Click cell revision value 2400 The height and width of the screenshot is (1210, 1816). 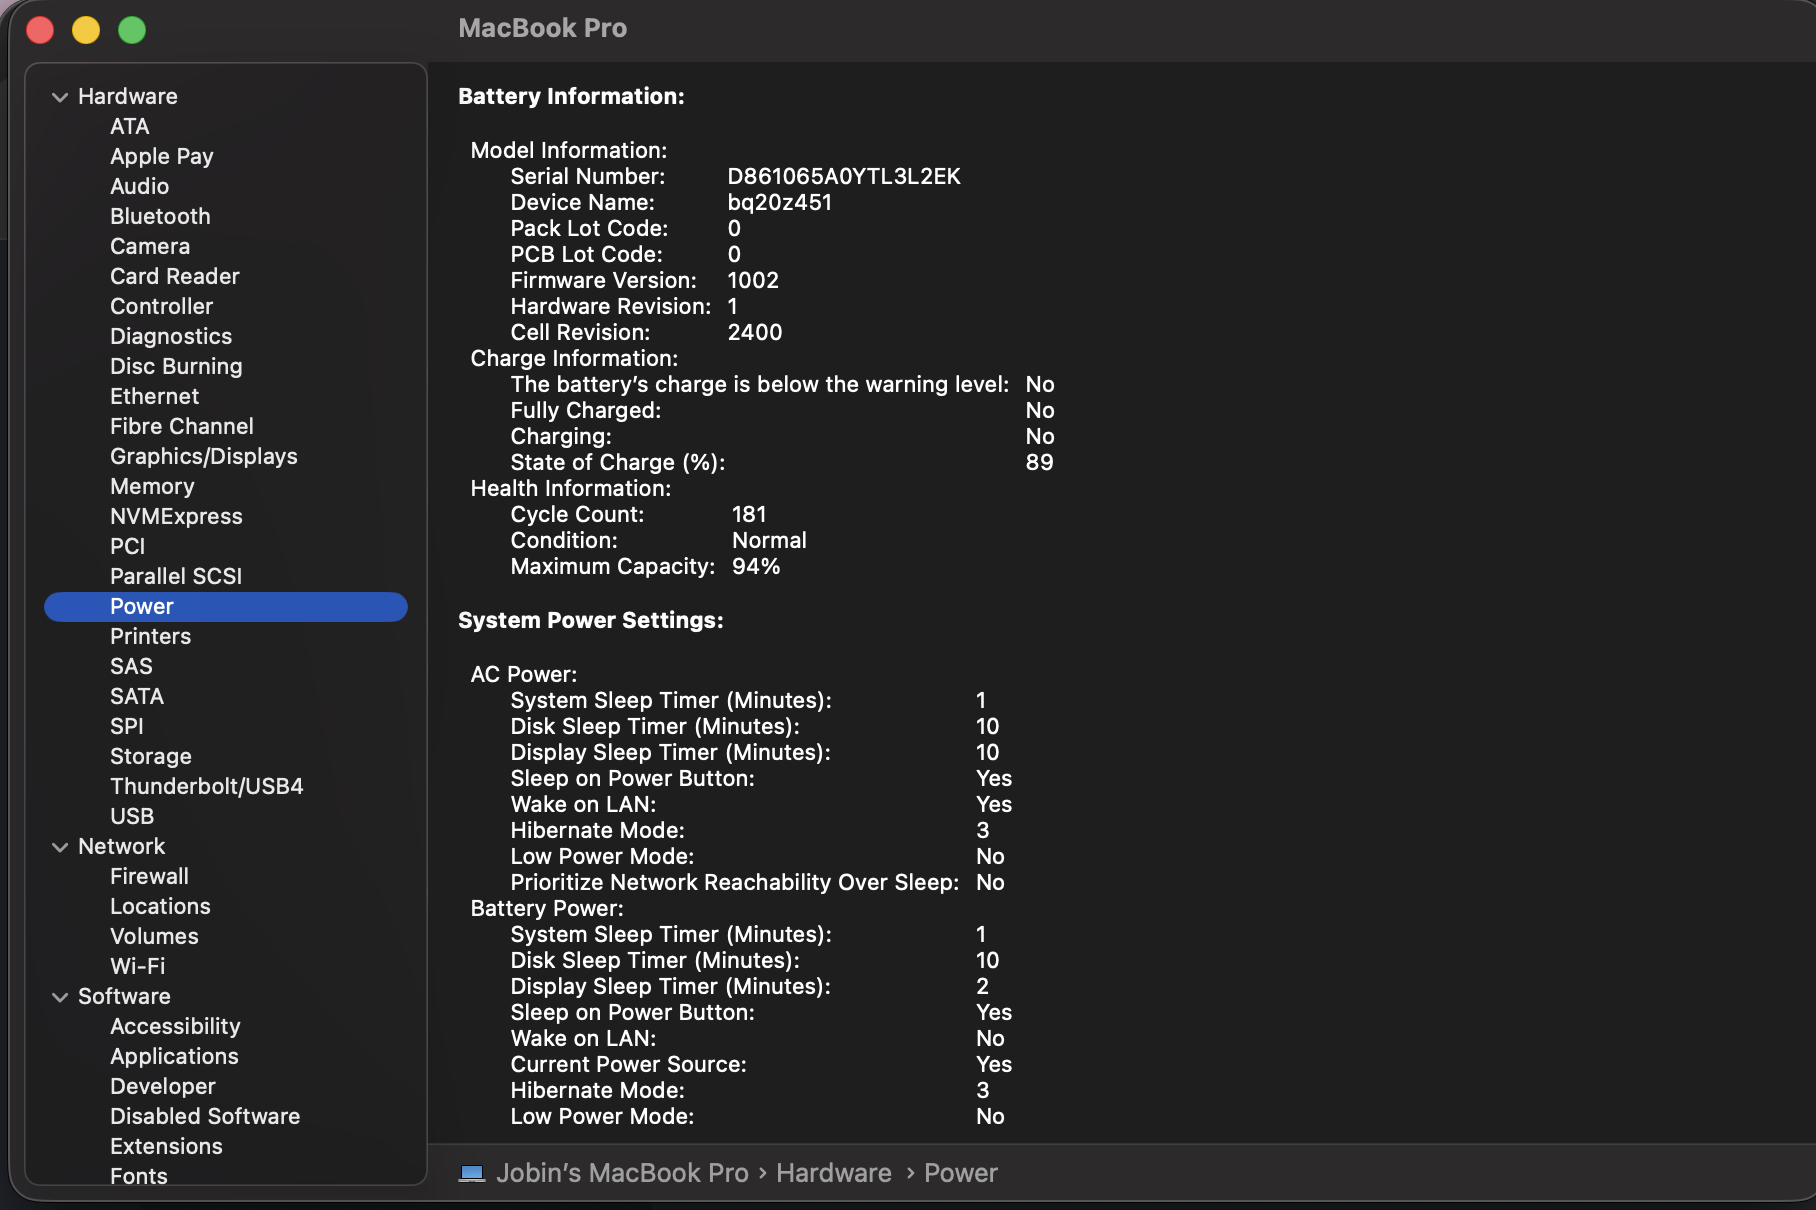pyautogui.click(x=755, y=332)
